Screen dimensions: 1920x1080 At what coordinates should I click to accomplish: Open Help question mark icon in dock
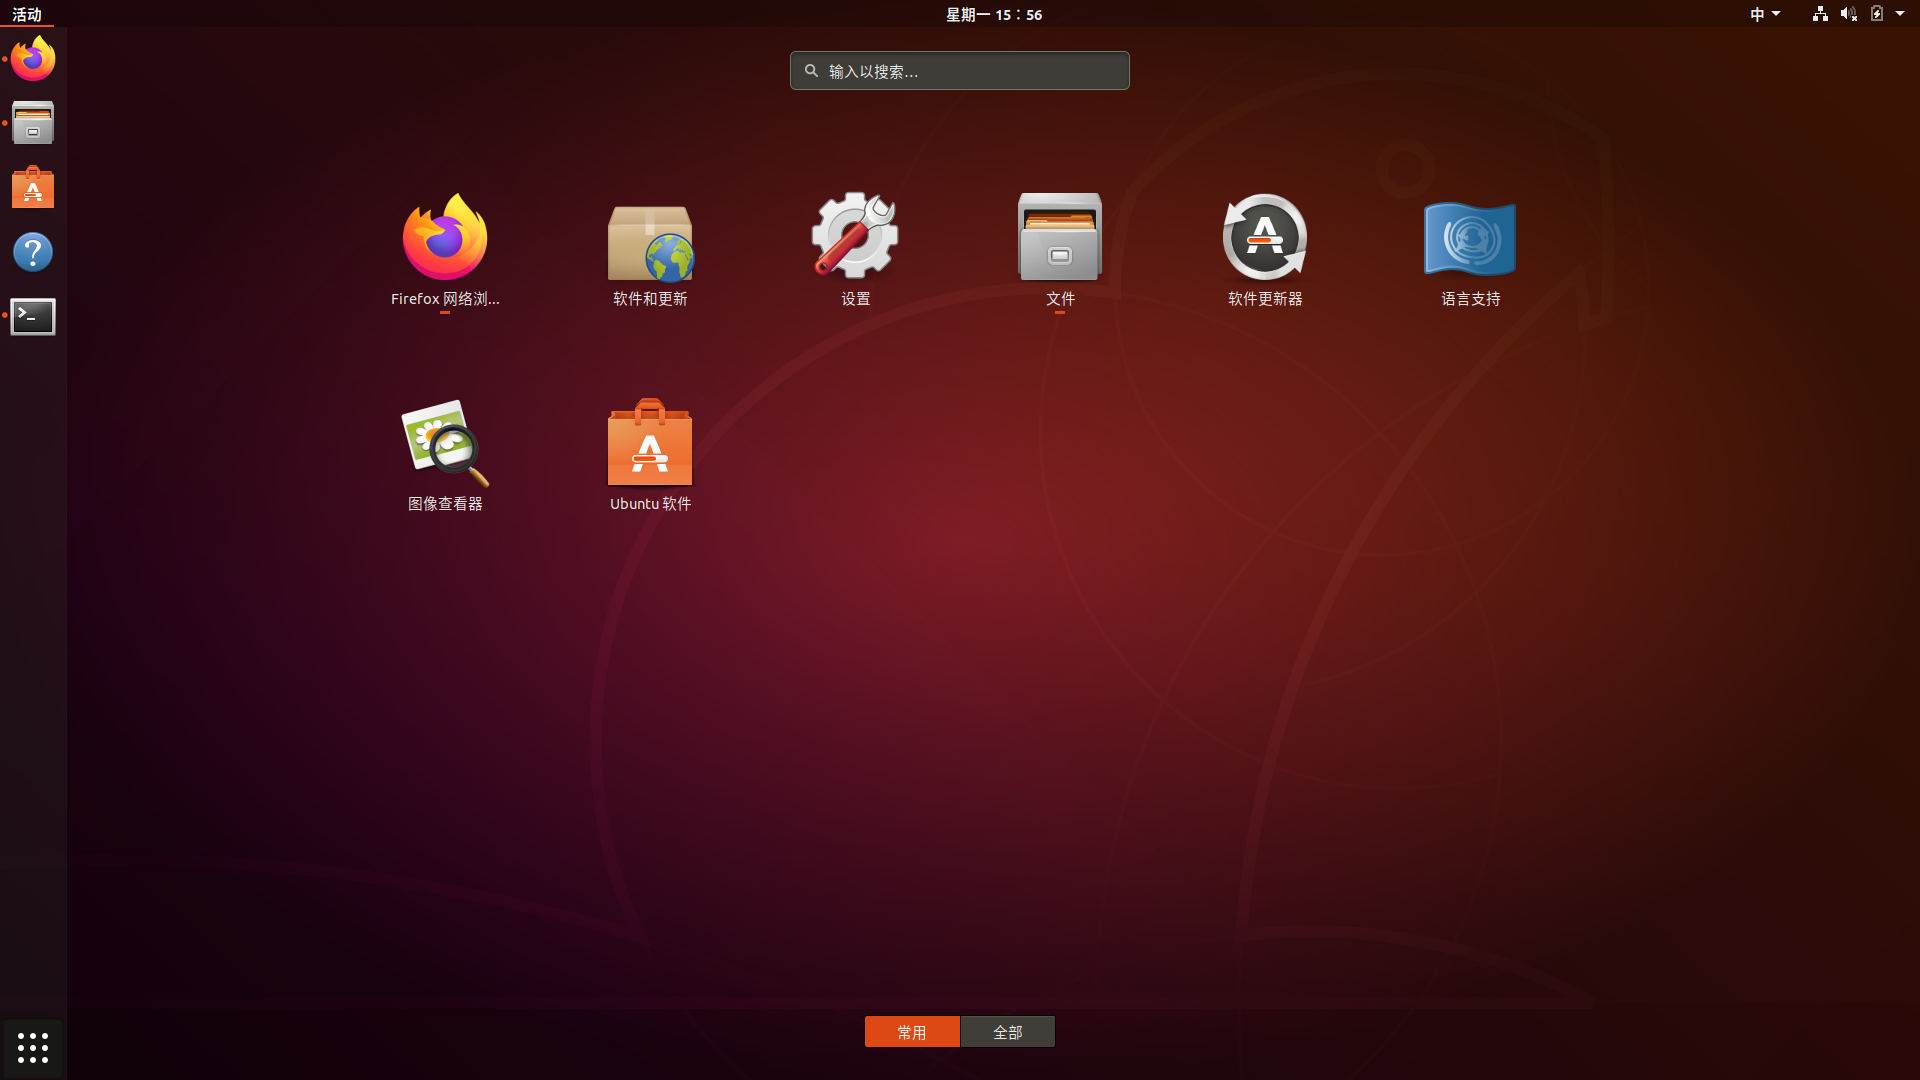(33, 252)
